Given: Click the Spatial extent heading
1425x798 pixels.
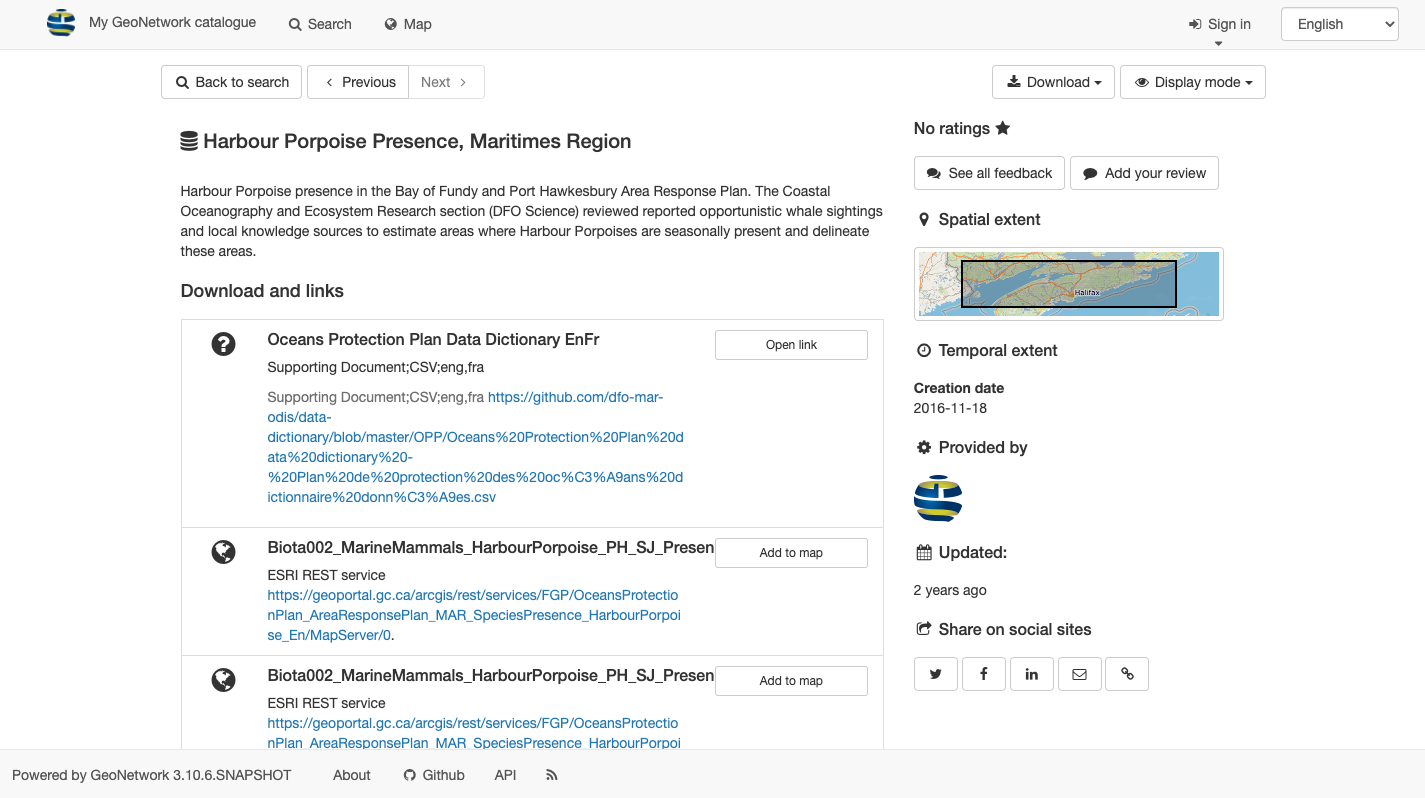Looking at the screenshot, I should coord(989,220).
